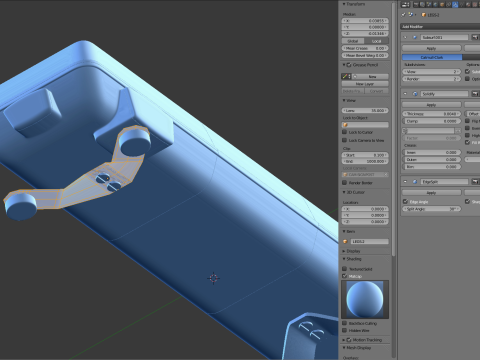Apply the Solidify modifier
The height and width of the screenshot is (360, 480).
pos(431,105)
